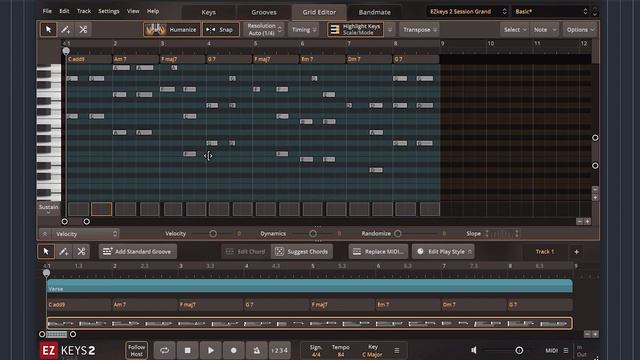Switch to the Grid Editor tab
The height and width of the screenshot is (360, 640).
(x=319, y=12)
